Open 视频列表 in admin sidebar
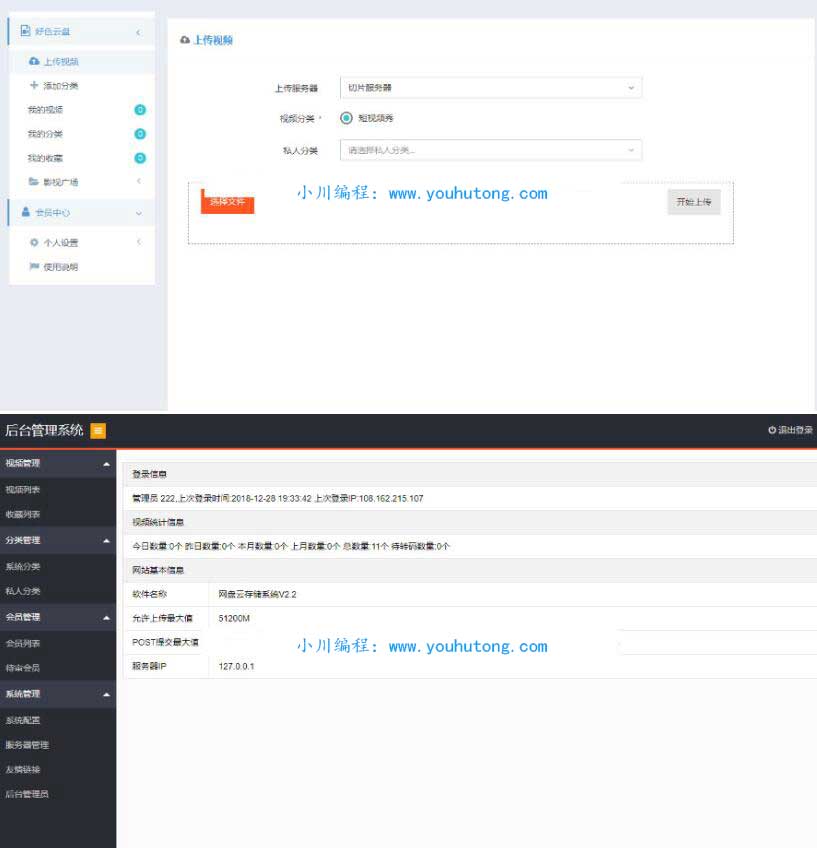The height and width of the screenshot is (848, 817). pyautogui.click(x=23, y=489)
